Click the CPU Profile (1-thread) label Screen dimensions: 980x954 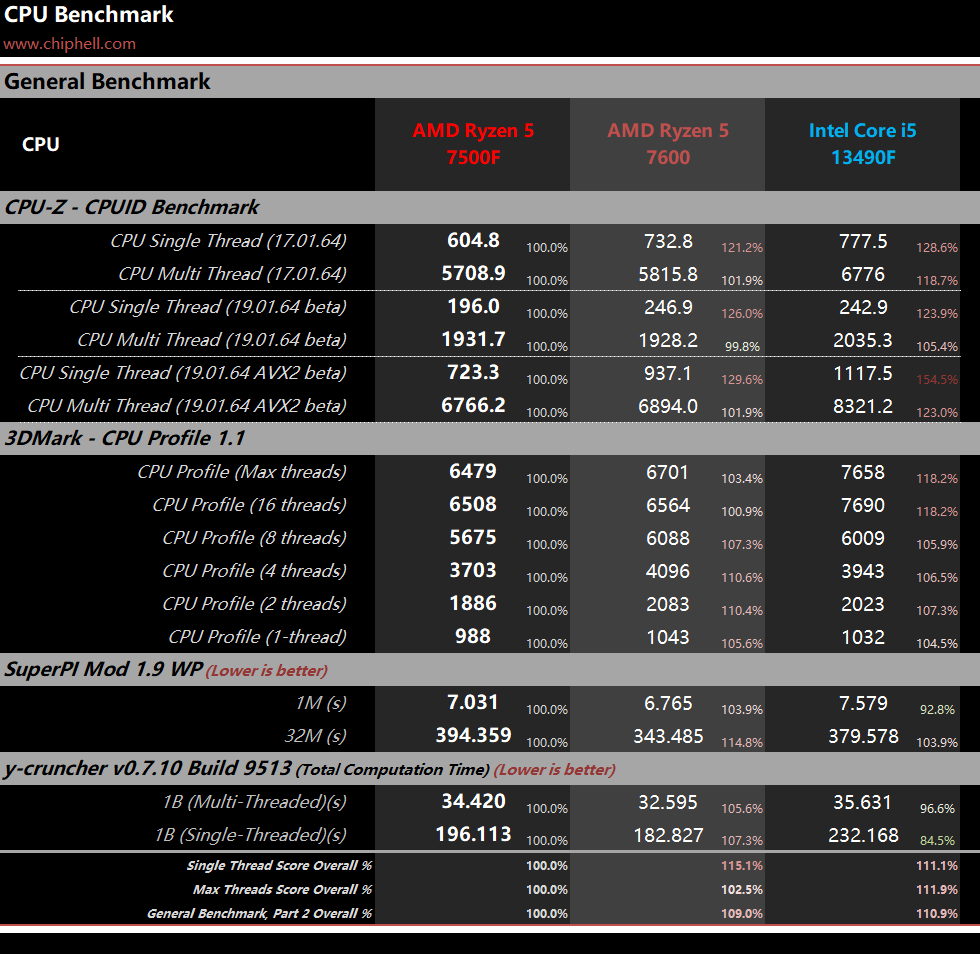tap(258, 638)
